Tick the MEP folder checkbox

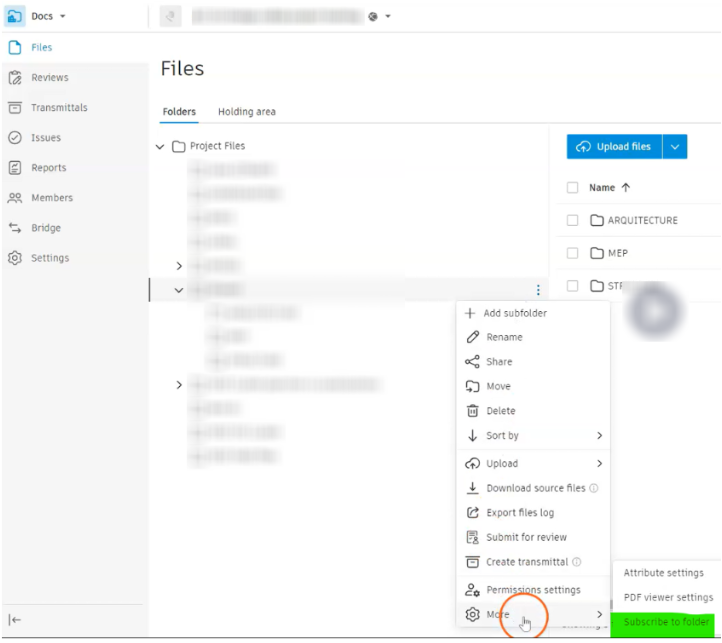point(572,253)
